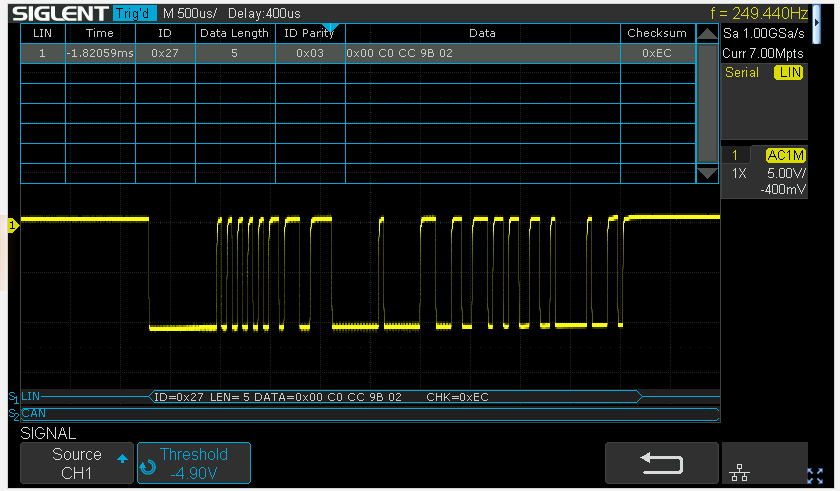
Task: Click the Checksum column header
Action: 657,33
